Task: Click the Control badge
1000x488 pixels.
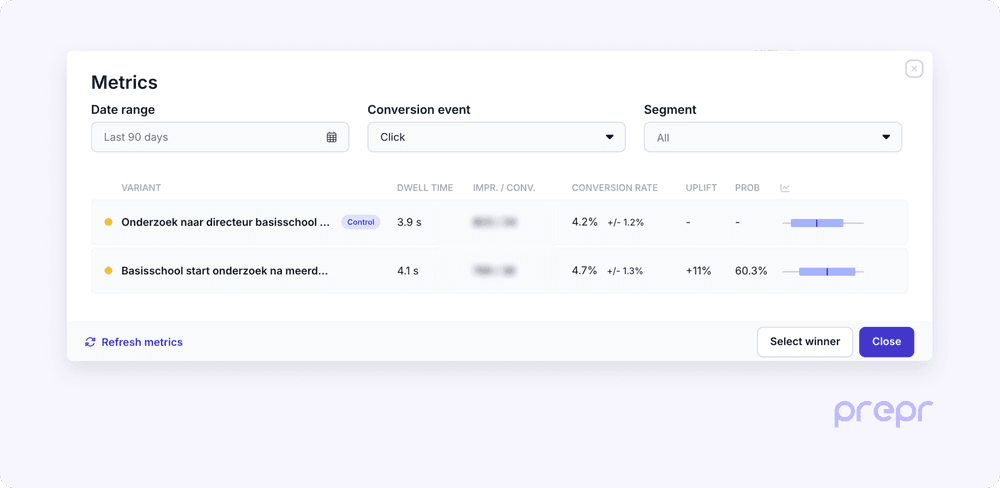Action: (x=361, y=222)
